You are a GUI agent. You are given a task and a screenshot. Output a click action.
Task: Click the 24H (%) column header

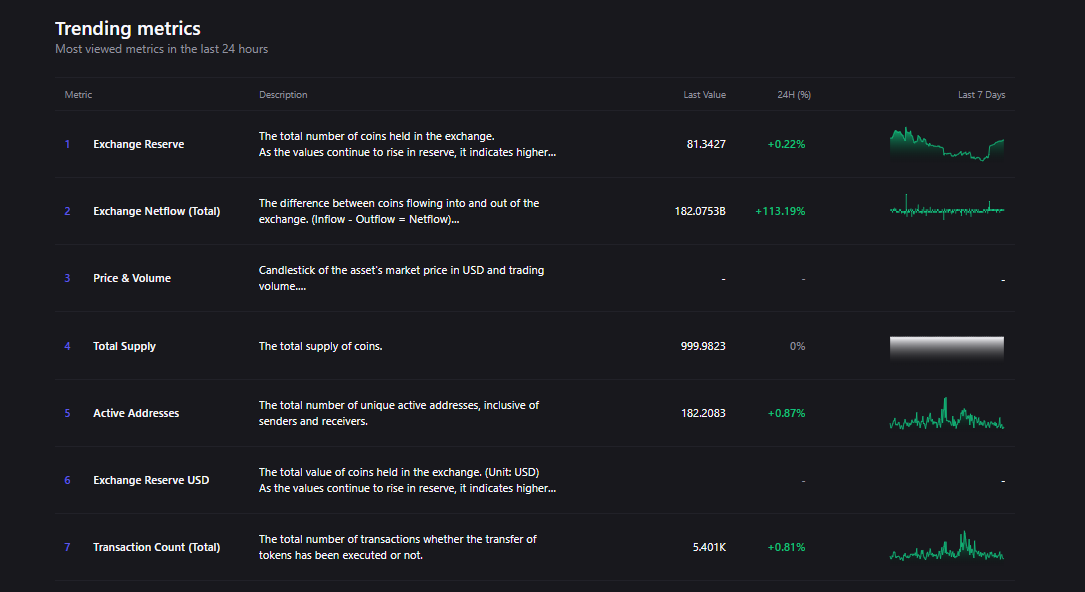click(793, 95)
